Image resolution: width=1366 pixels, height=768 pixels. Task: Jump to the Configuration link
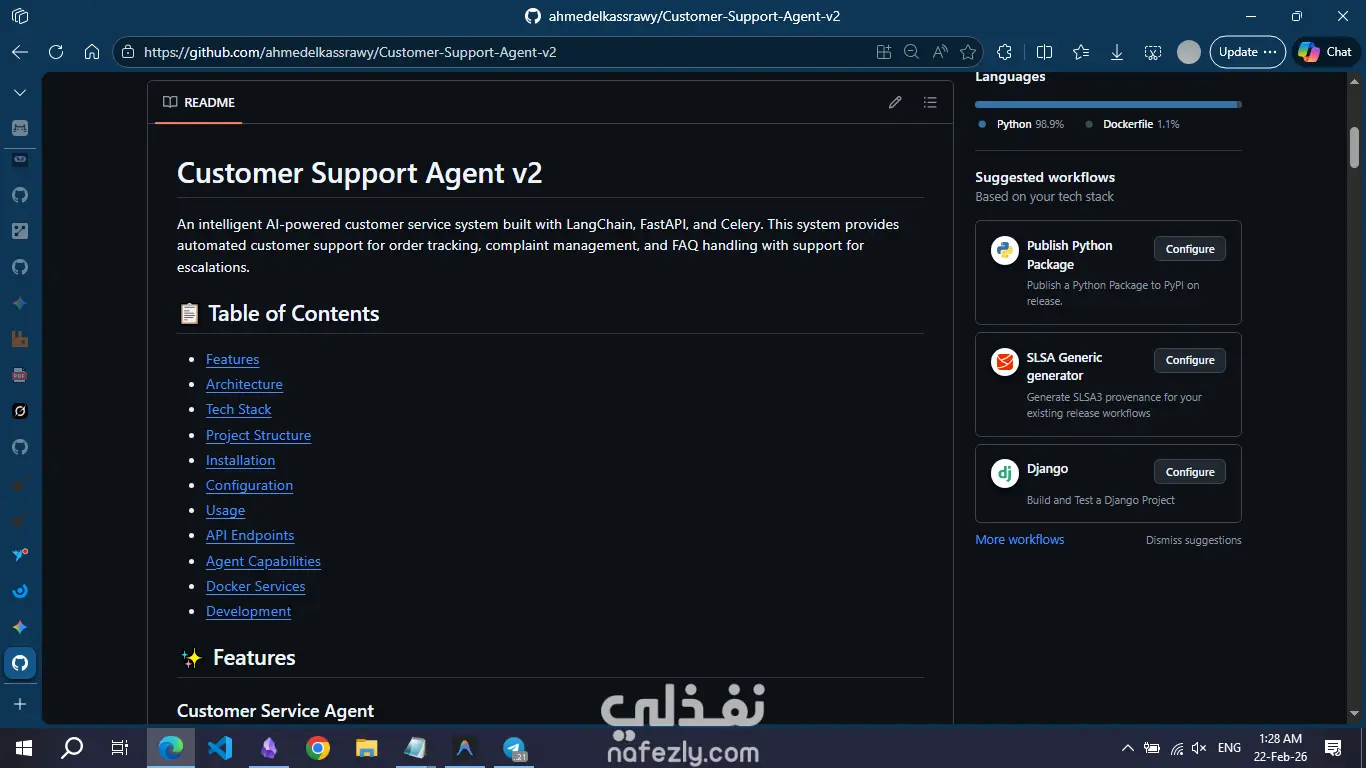[249, 485]
